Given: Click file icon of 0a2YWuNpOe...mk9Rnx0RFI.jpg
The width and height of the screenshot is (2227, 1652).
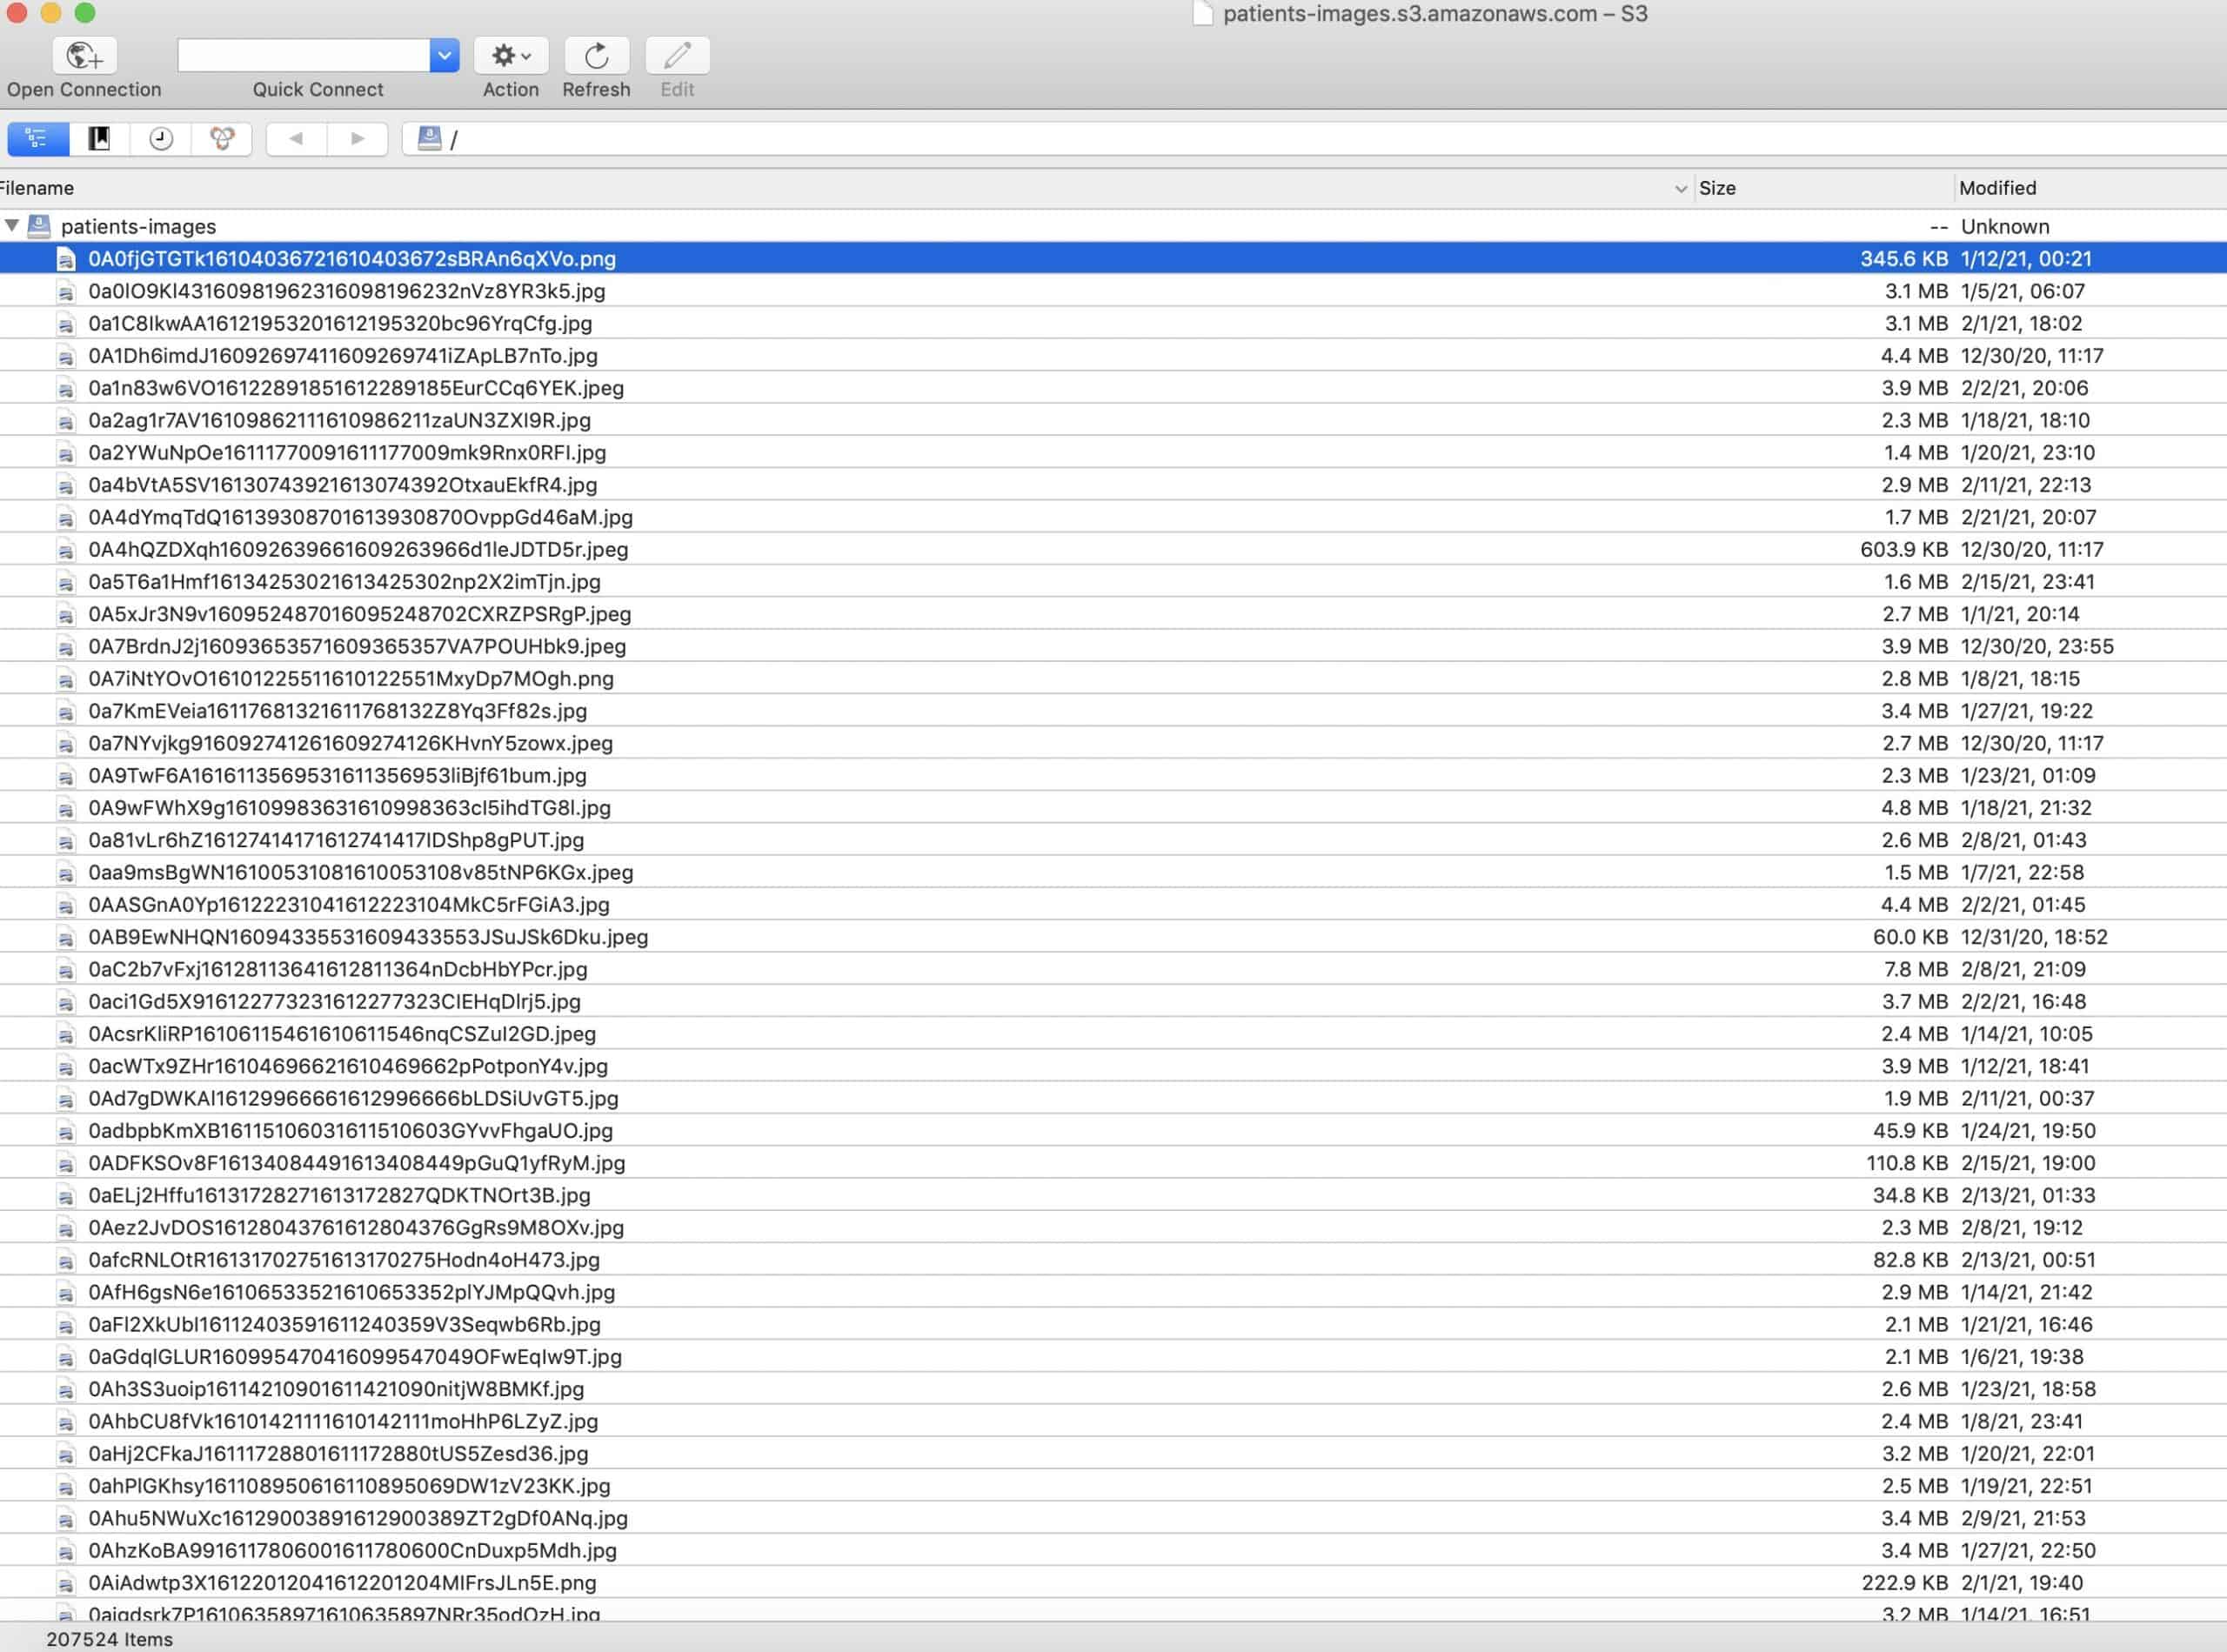Looking at the screenshot, I should tap(66, 453).
